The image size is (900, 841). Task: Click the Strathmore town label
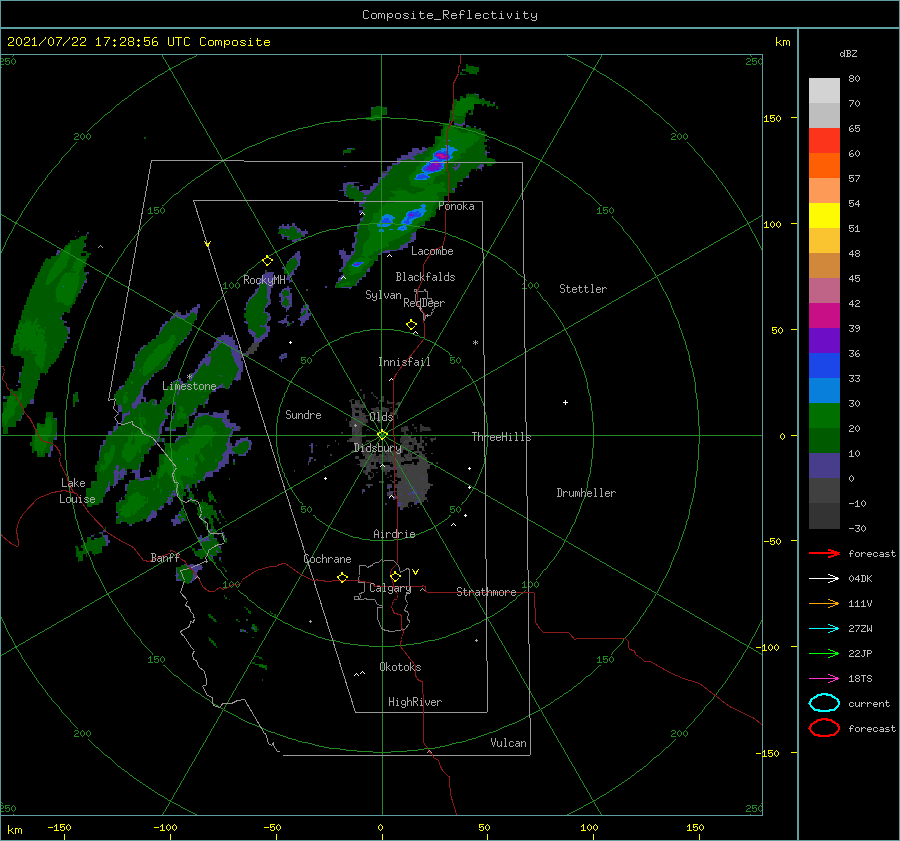(x=486, y=592)
